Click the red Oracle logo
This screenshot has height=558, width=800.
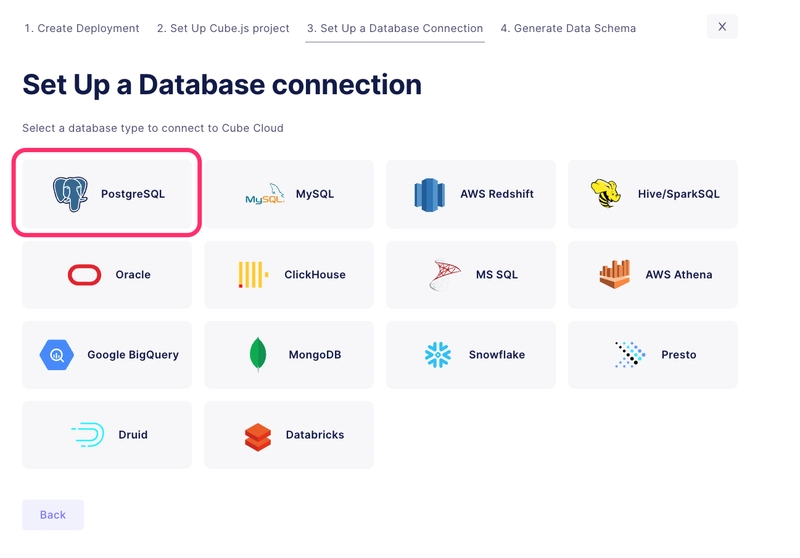click(x=85, y=275)
